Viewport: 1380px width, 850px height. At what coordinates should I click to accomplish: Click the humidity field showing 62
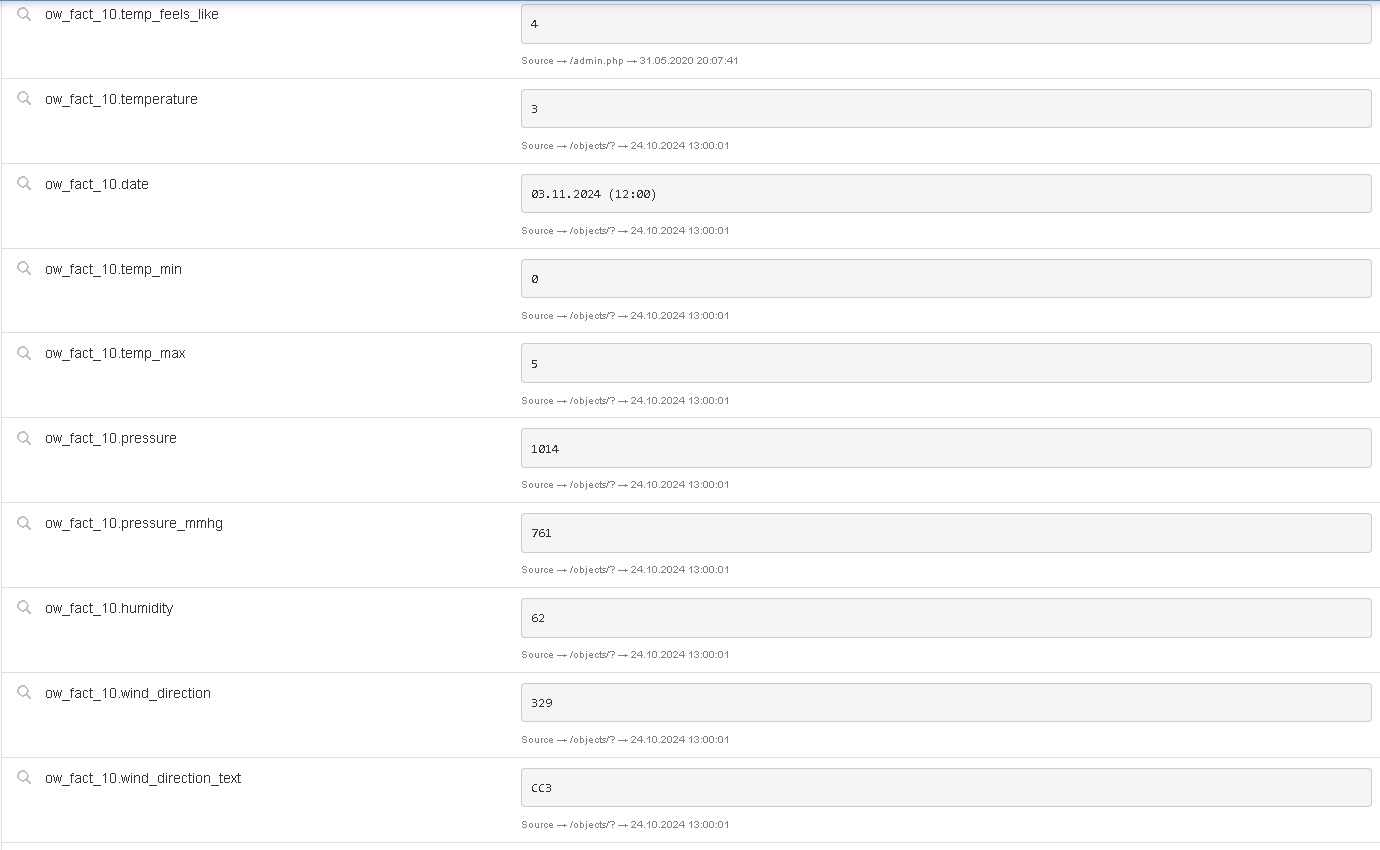click(x=945, y=618)
